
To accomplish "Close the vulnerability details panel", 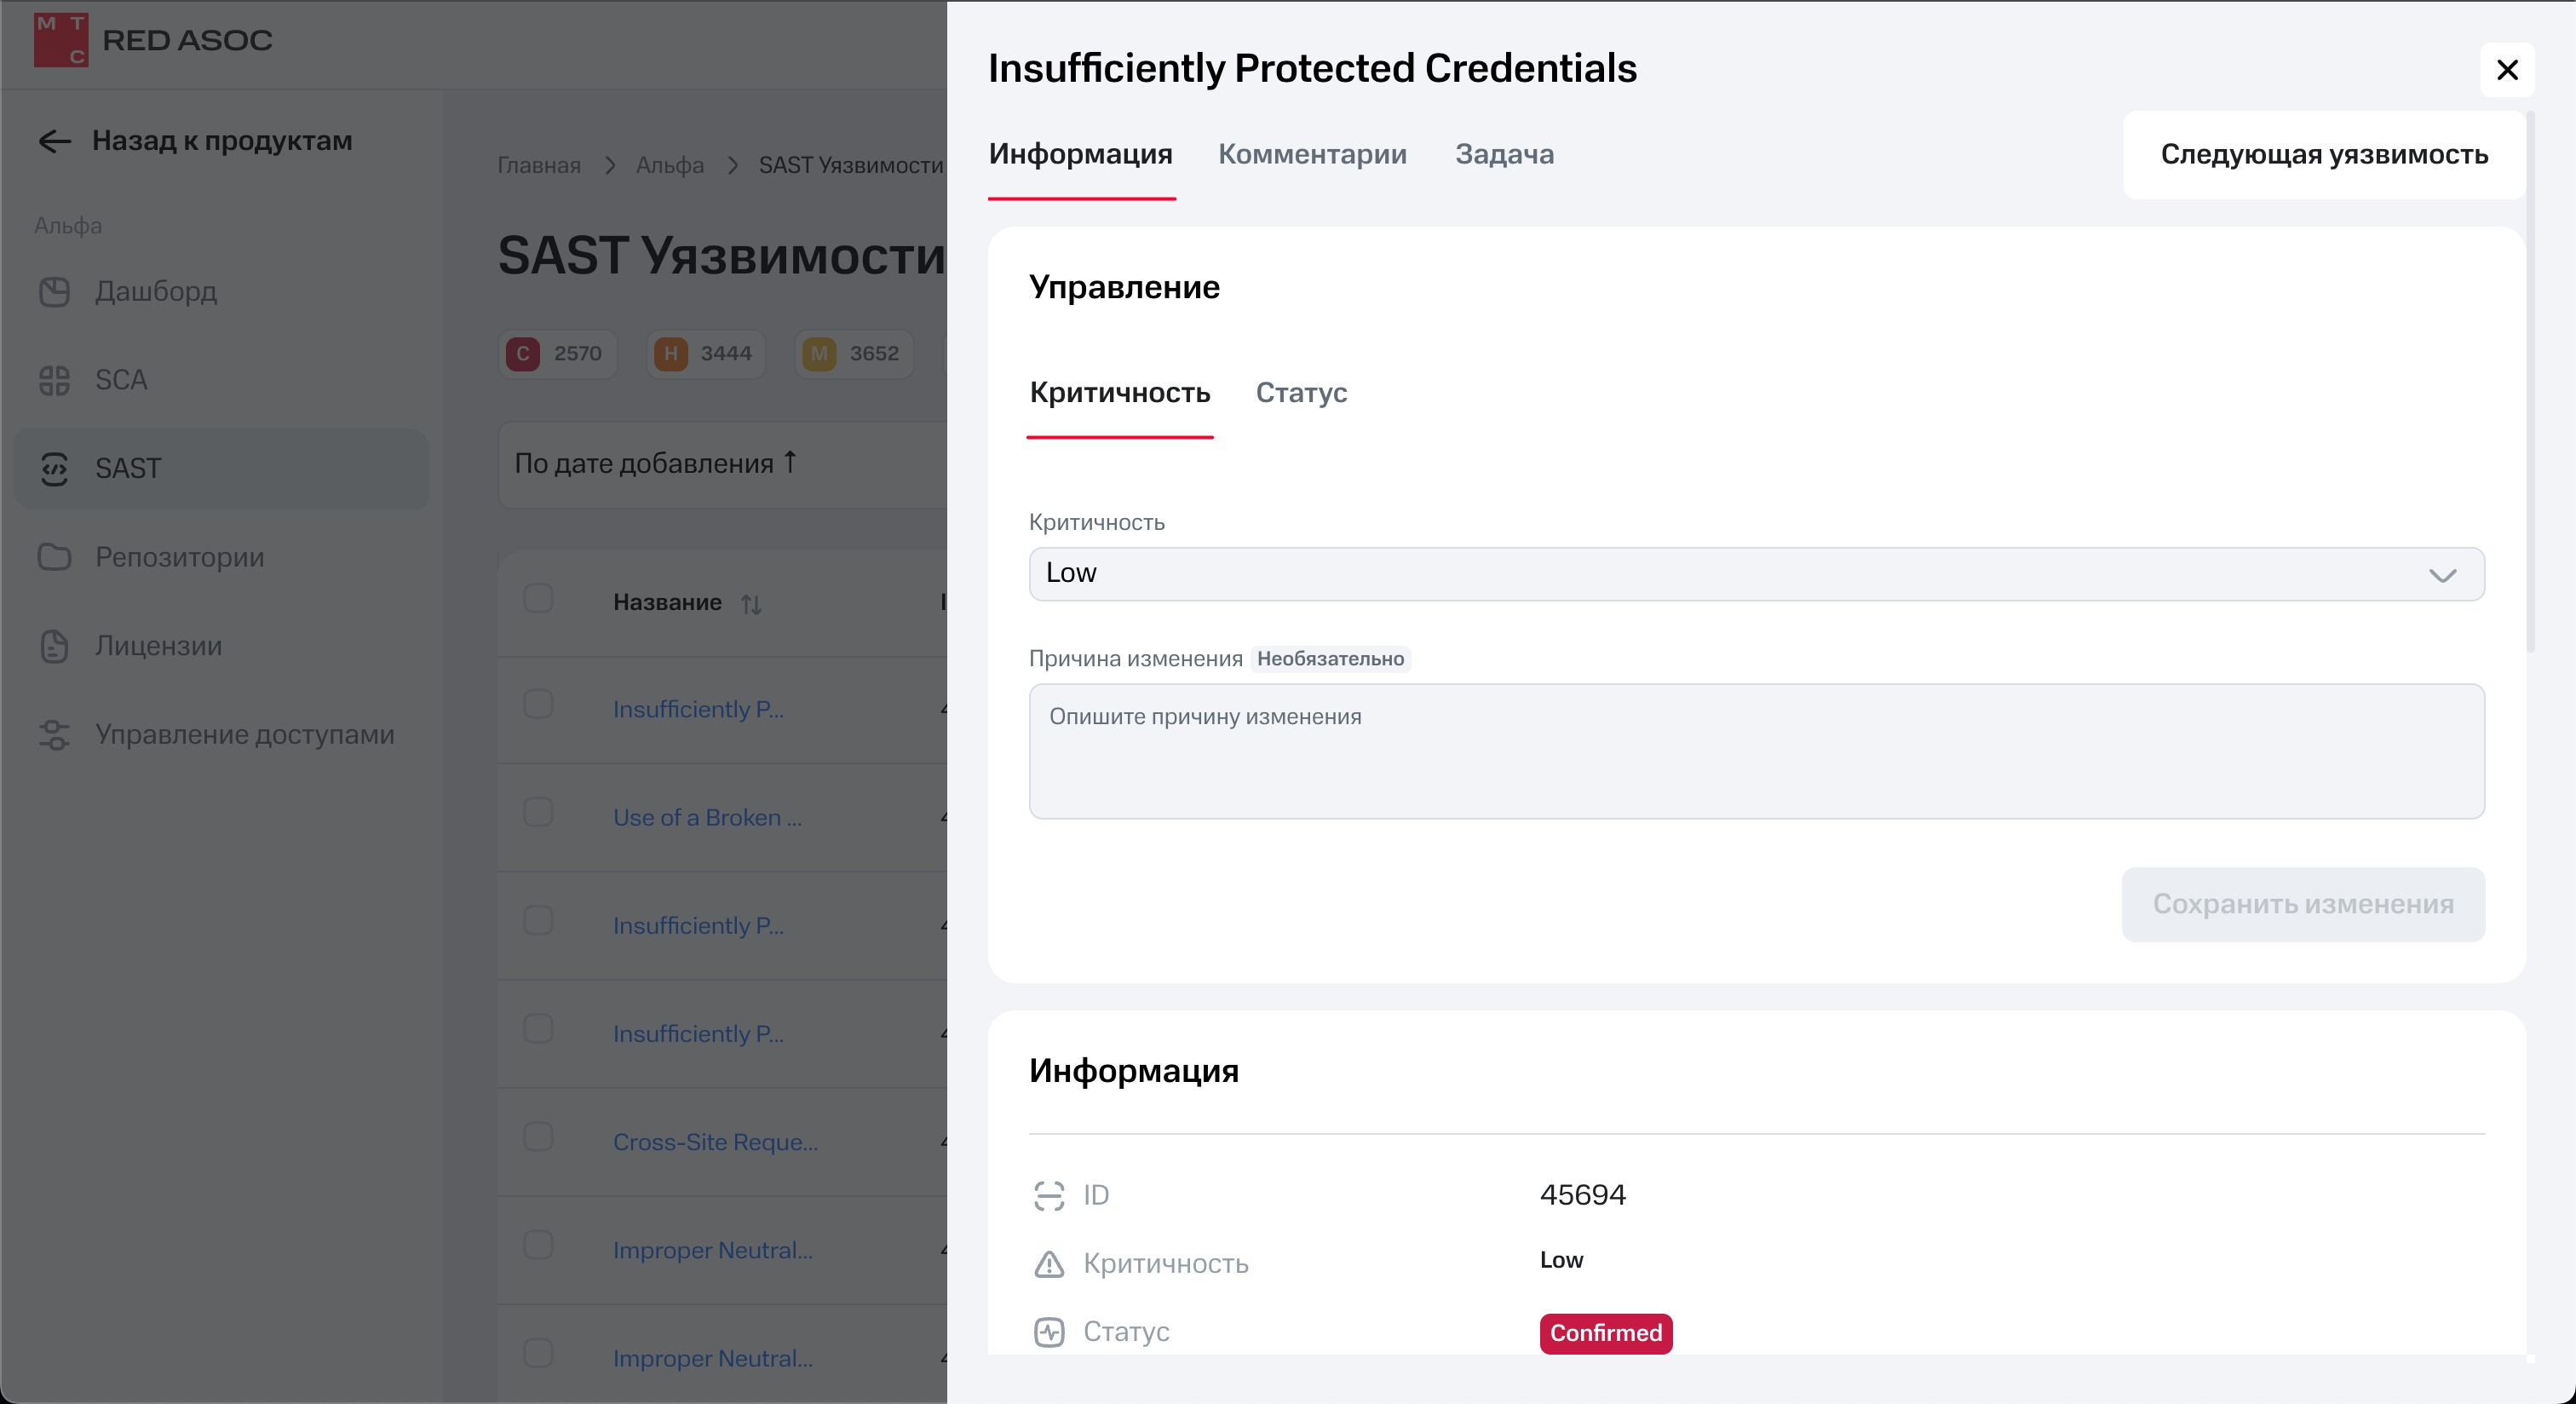I will pos(2506,70).
